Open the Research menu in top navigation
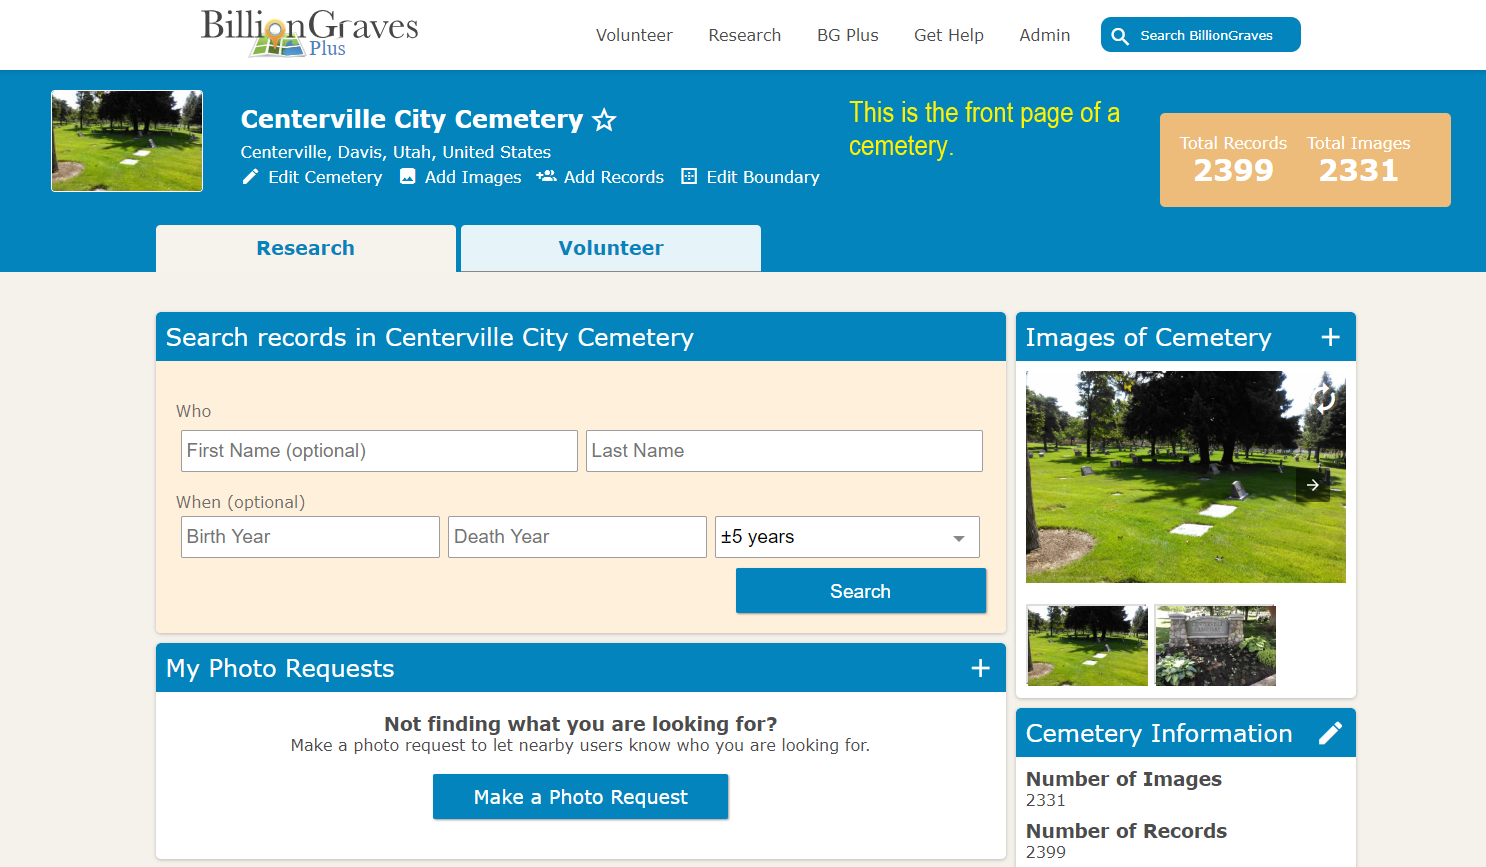The image size is (1486, 867). [x=745, y=35]
